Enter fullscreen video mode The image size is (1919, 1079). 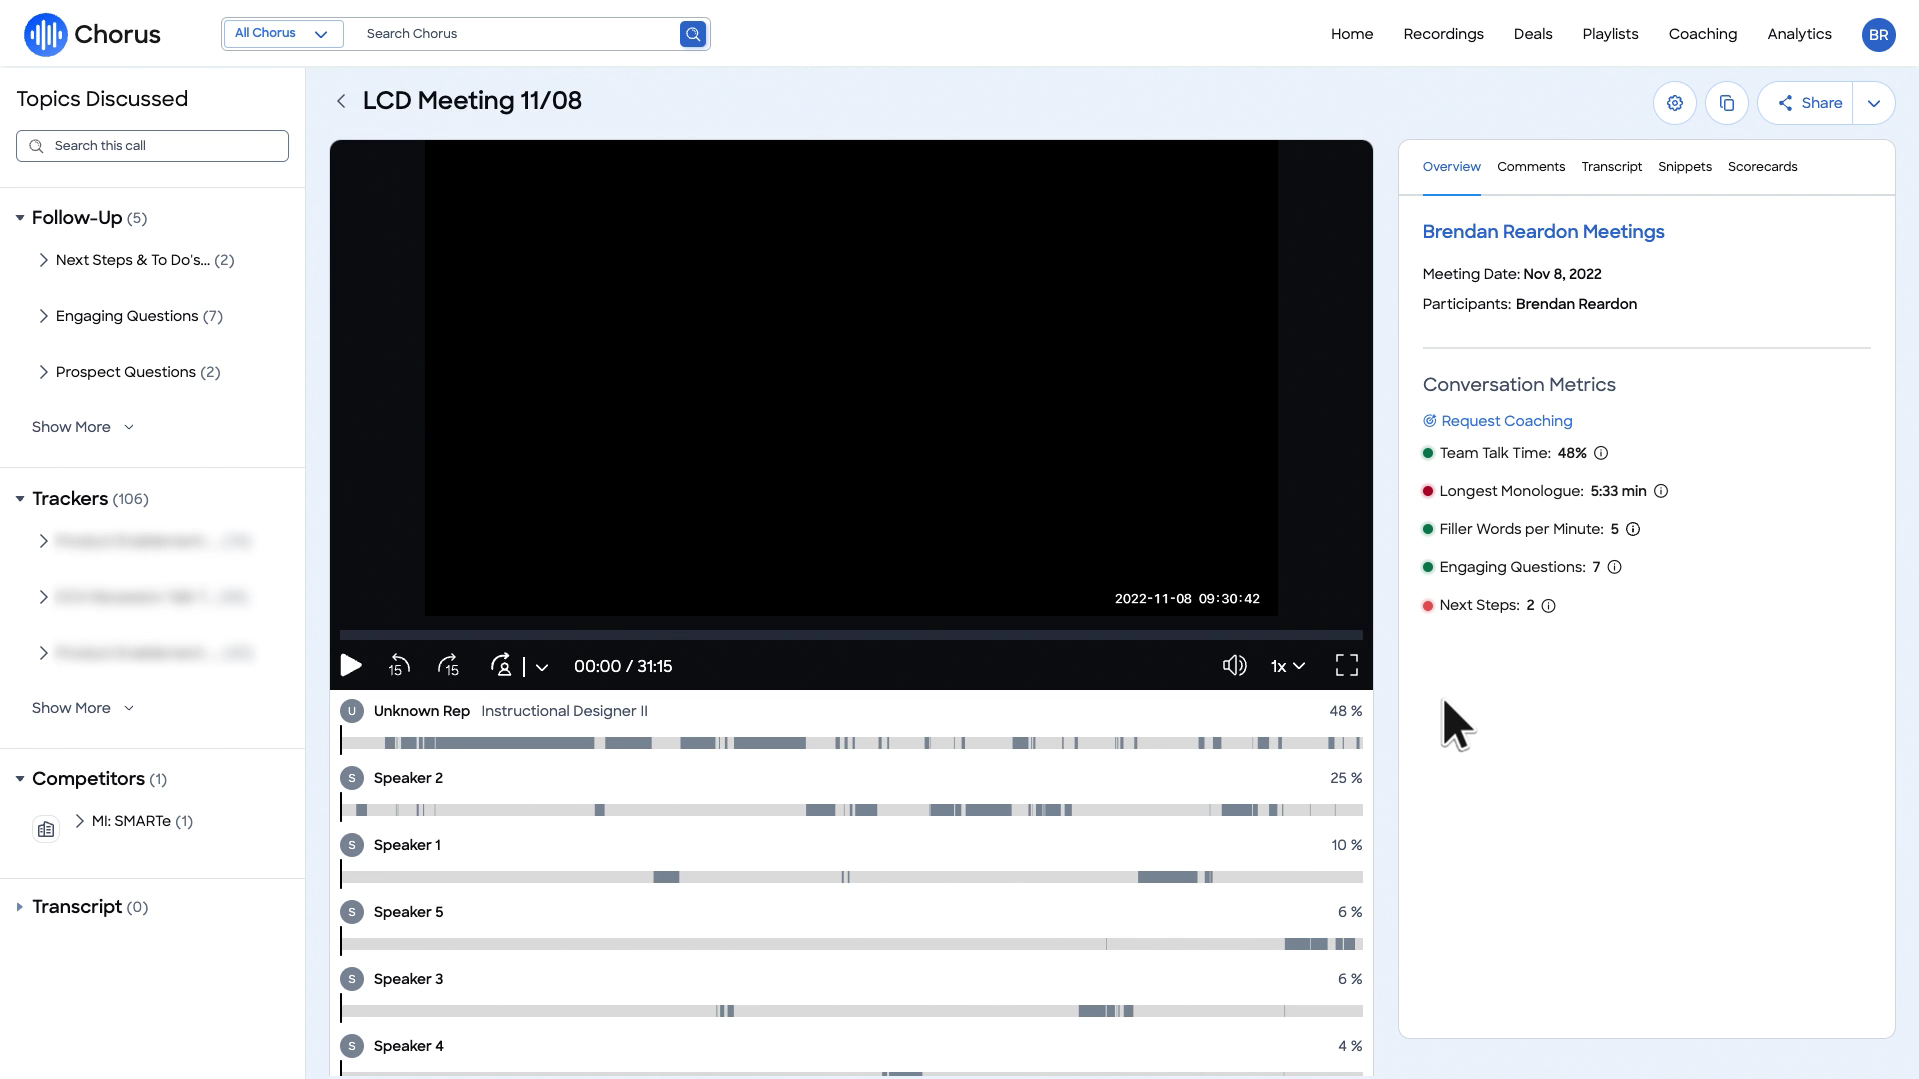pyautogui.click(x=1347, y=666)
